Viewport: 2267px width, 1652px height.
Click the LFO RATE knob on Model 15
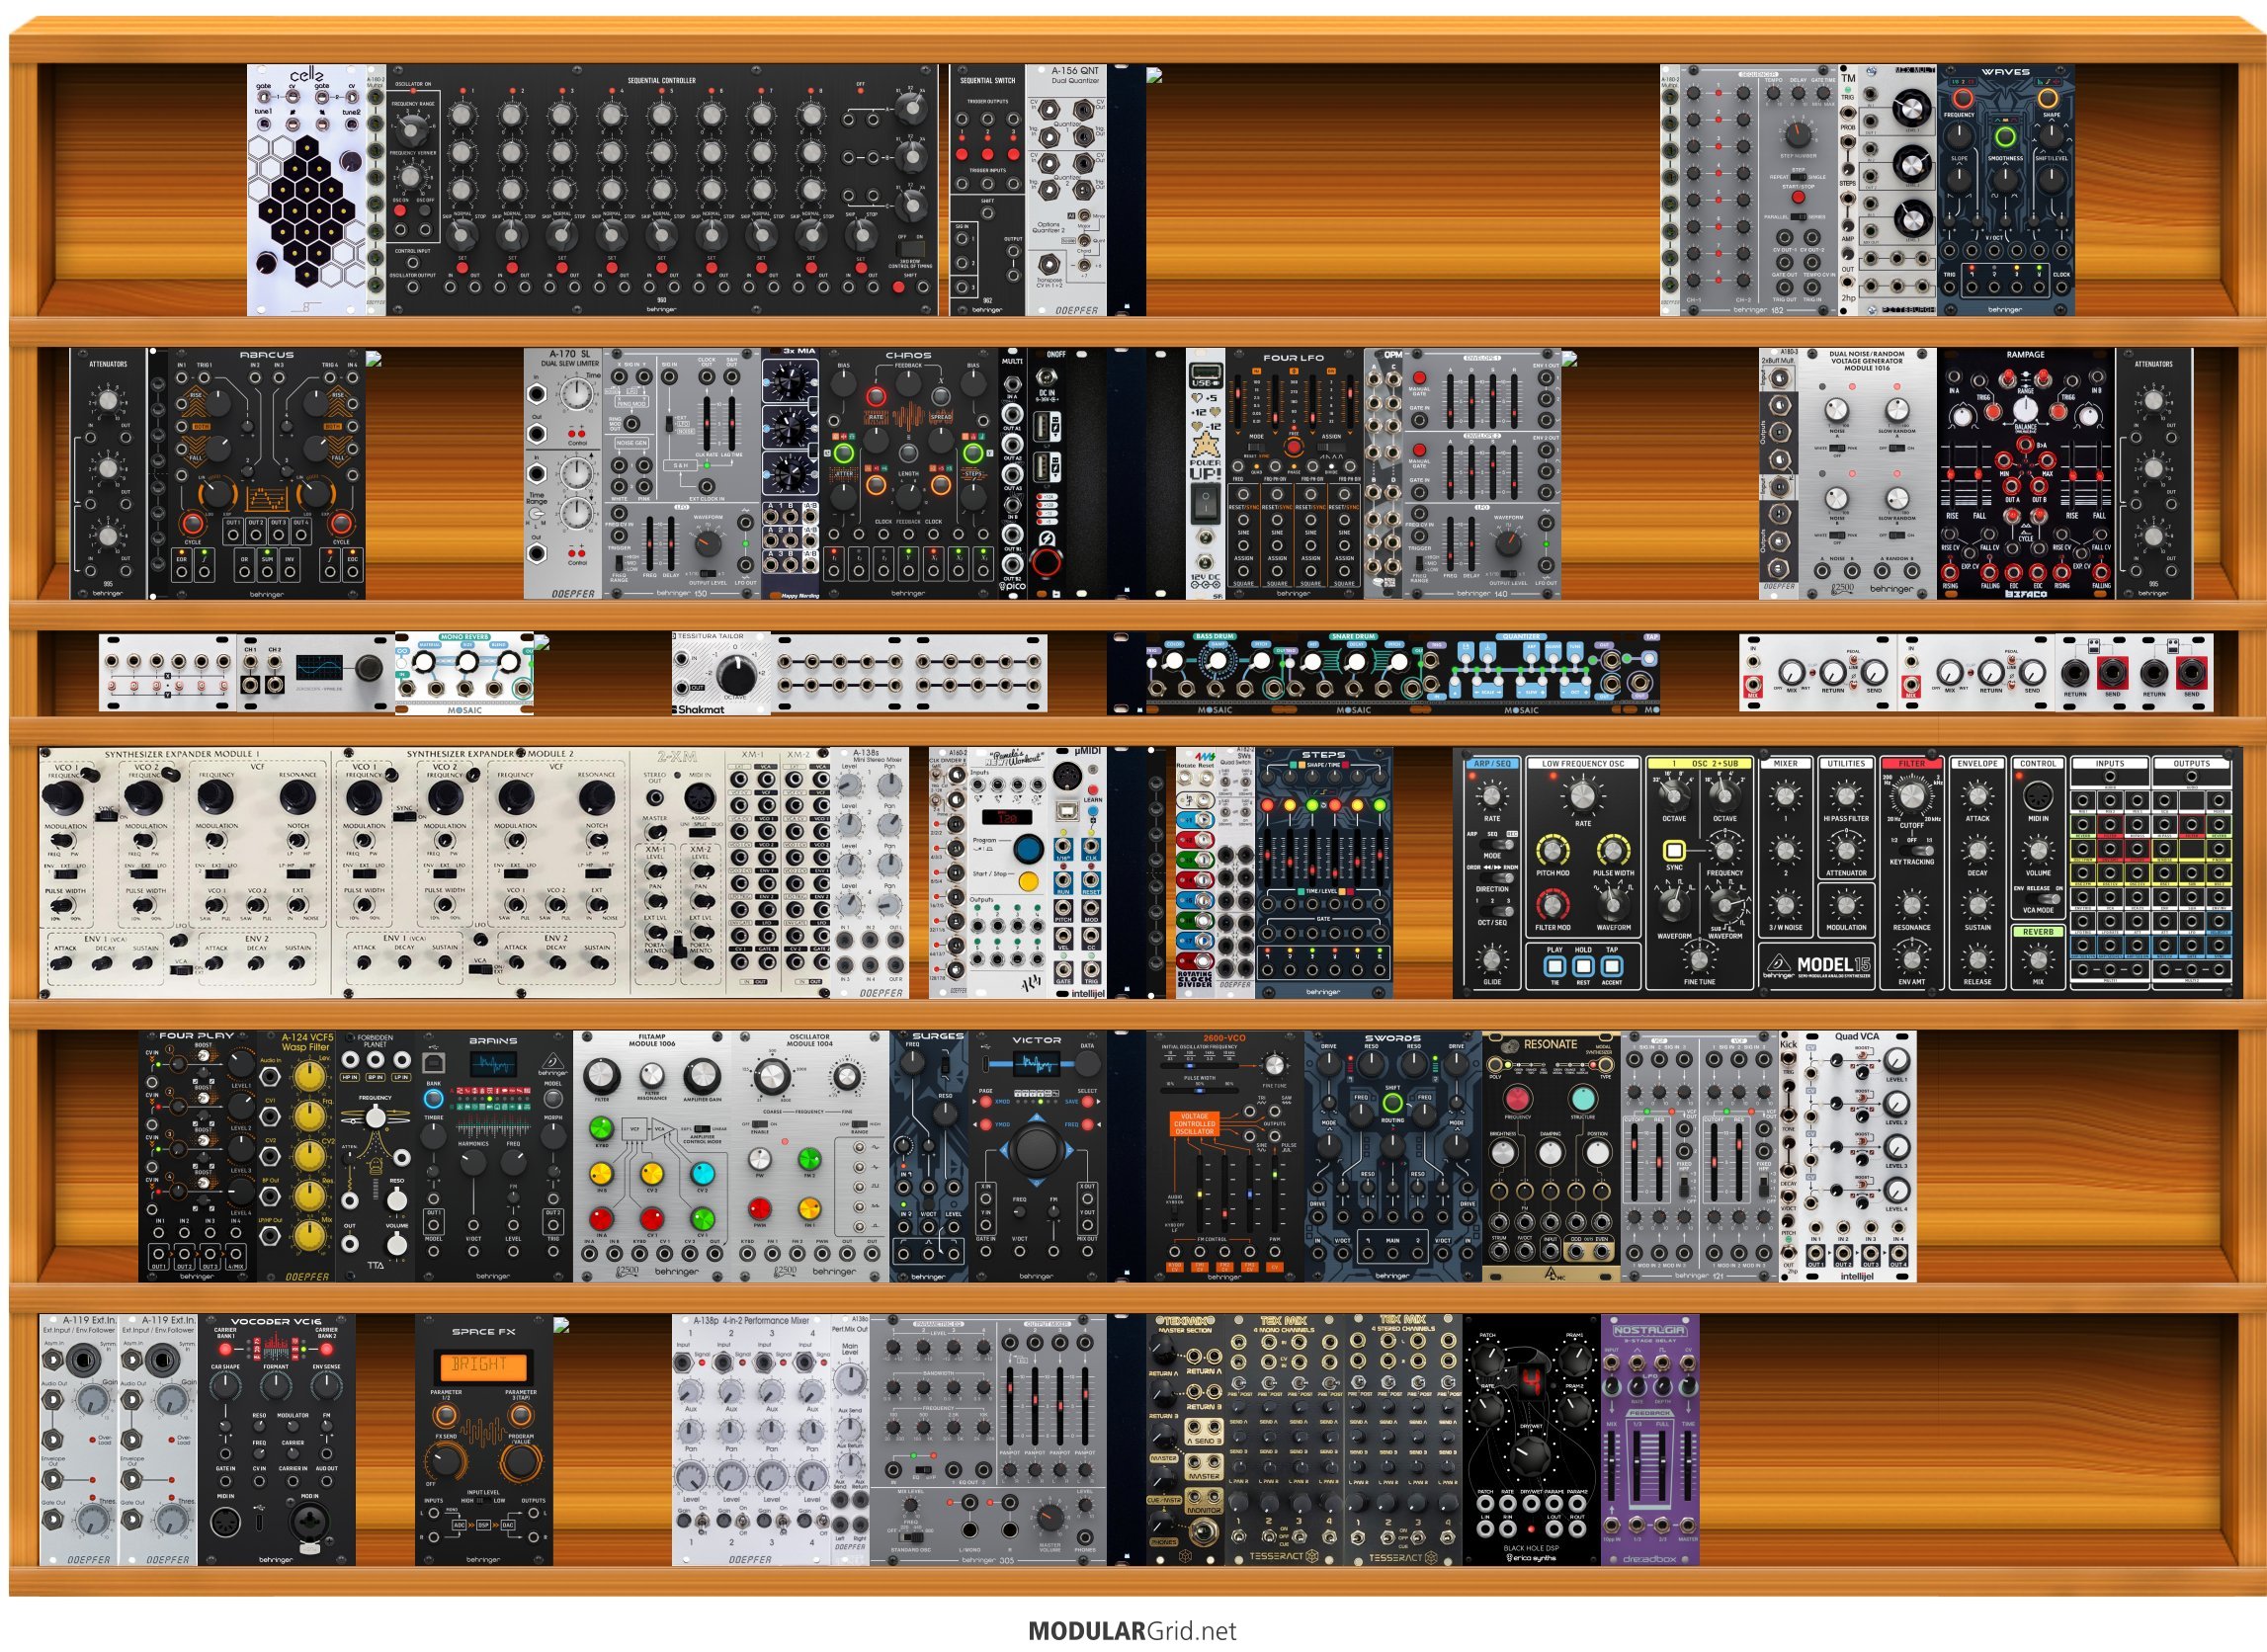tap(1582, 796)
